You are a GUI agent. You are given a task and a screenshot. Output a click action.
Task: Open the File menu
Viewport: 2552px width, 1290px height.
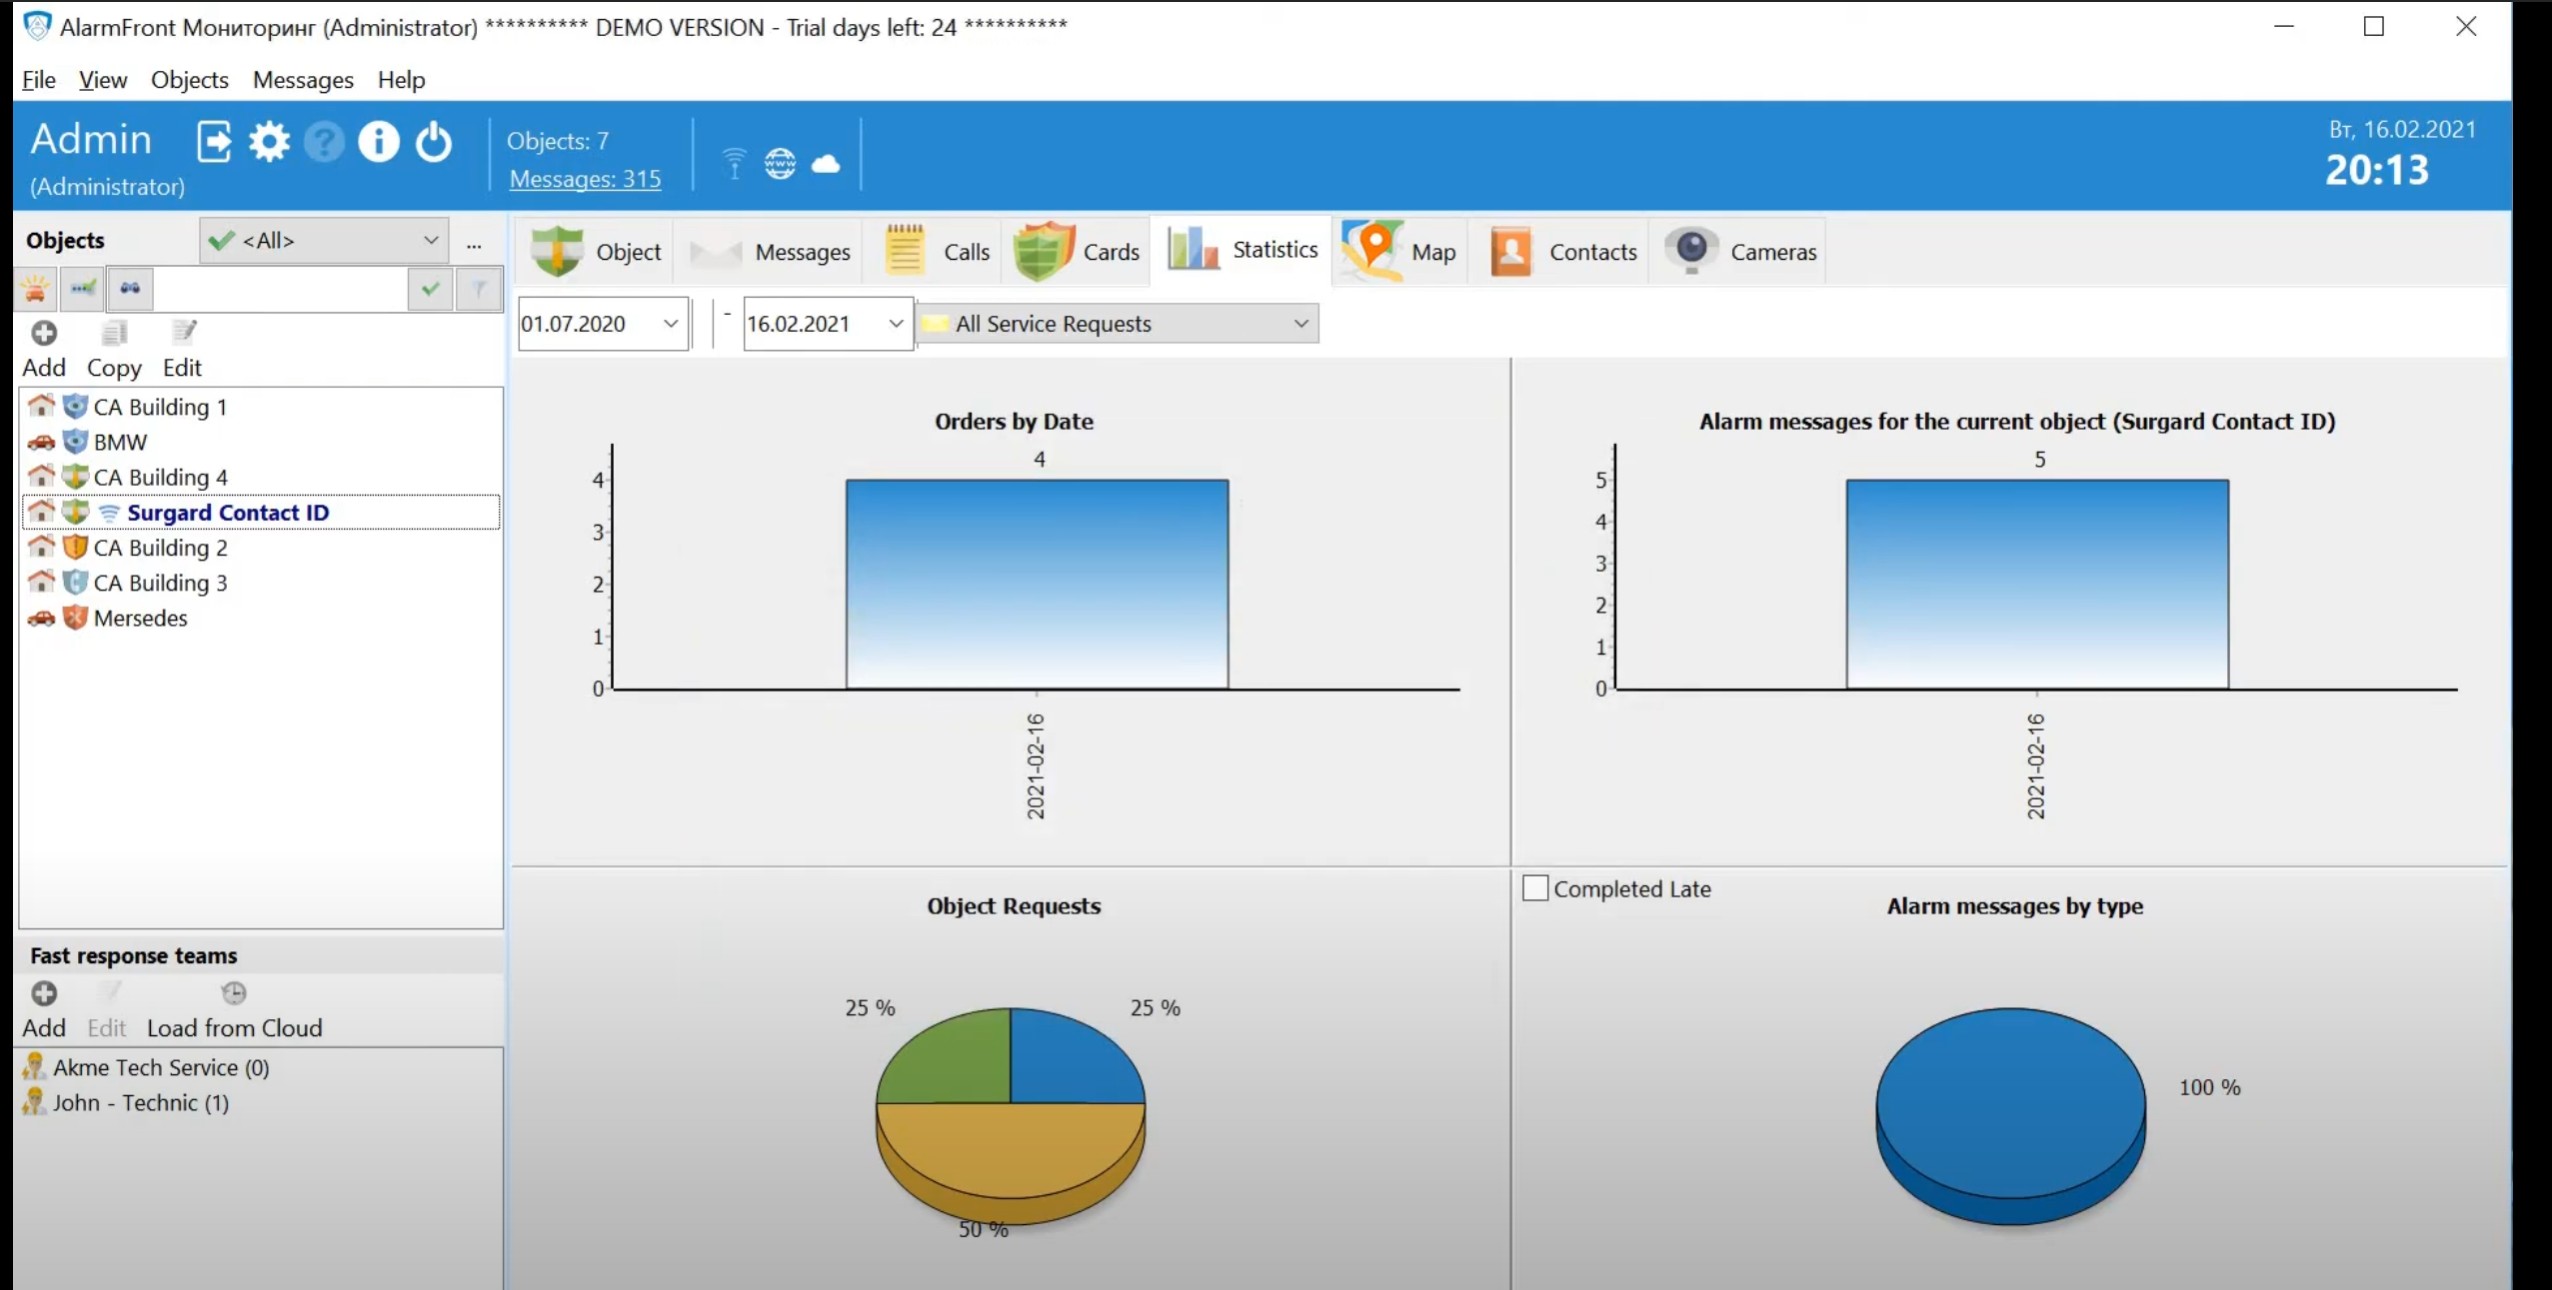39,80
